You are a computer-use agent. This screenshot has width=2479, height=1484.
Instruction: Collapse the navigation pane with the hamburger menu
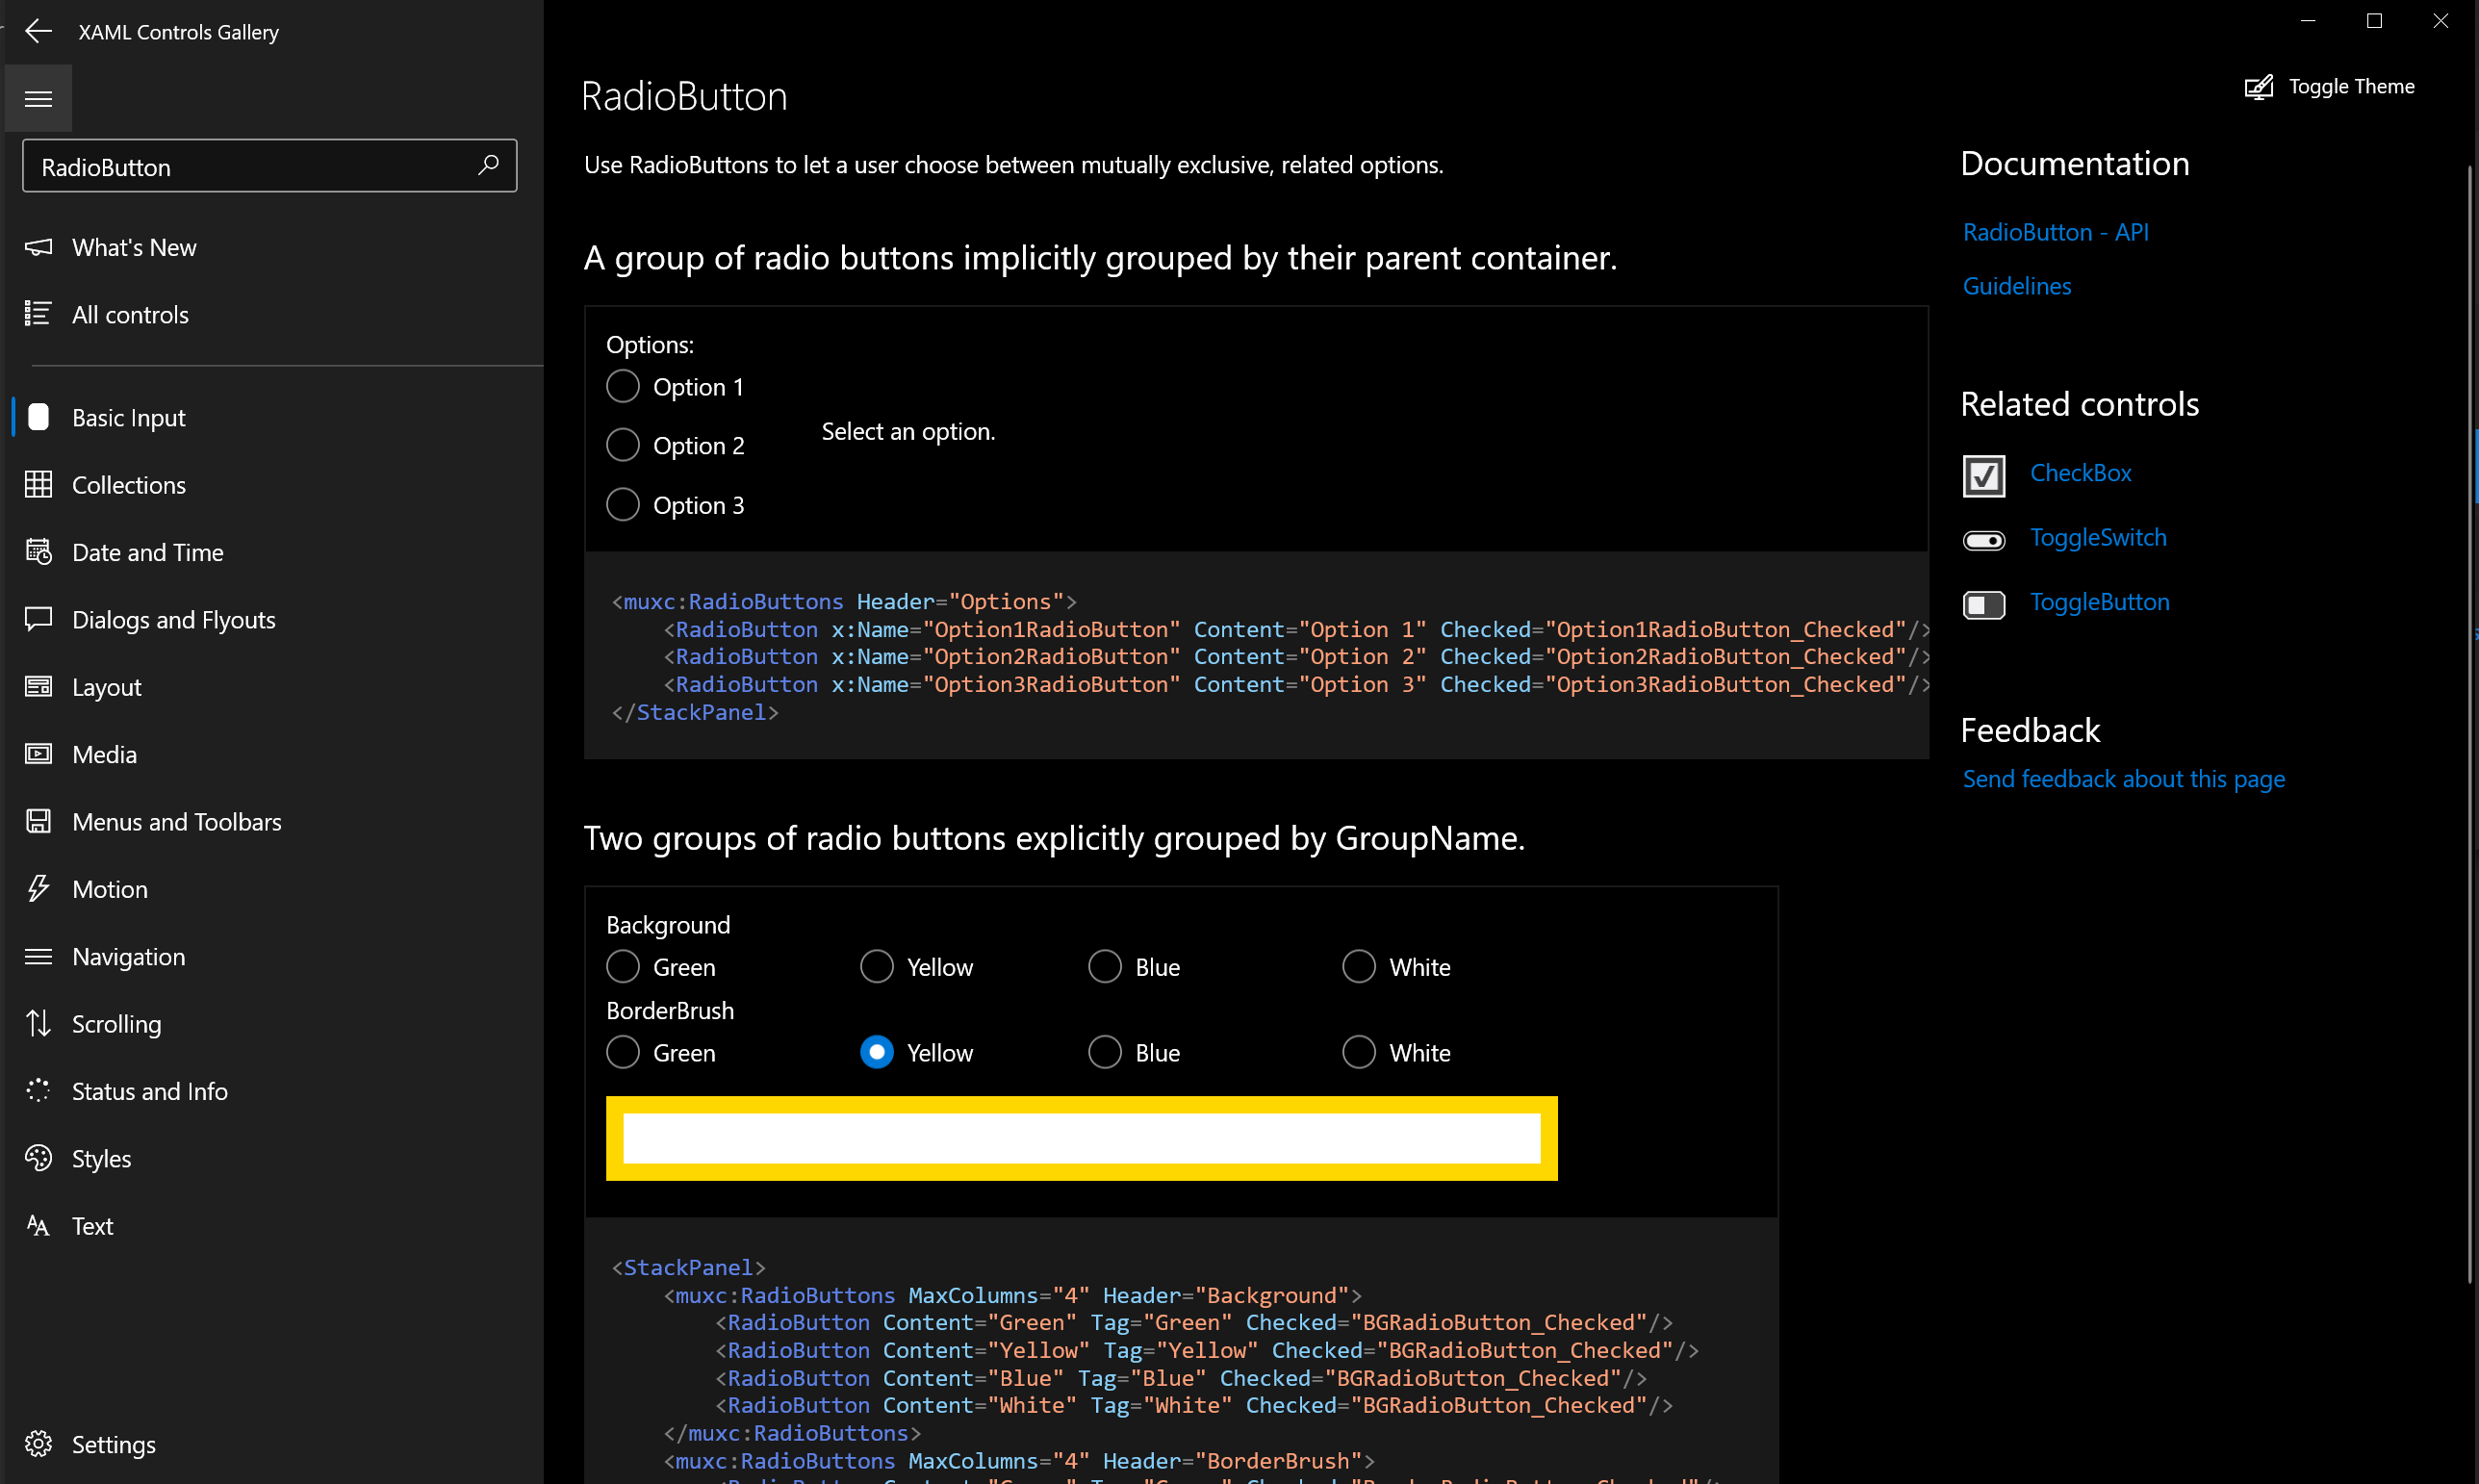coord(38,98)
